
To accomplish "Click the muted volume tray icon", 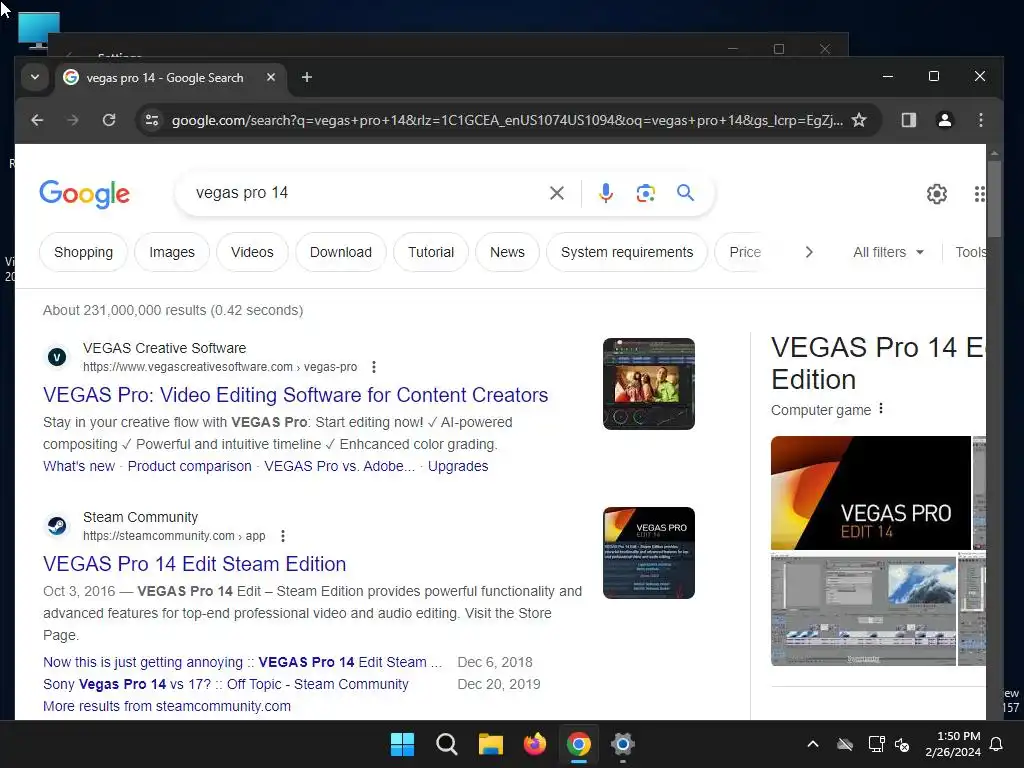I will pos(902,744).
